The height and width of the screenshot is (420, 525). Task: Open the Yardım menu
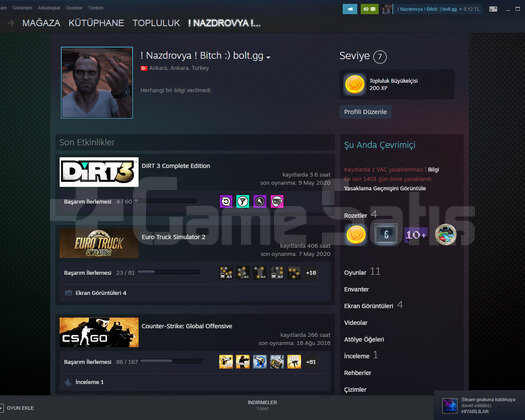click(x=96, y=7)
